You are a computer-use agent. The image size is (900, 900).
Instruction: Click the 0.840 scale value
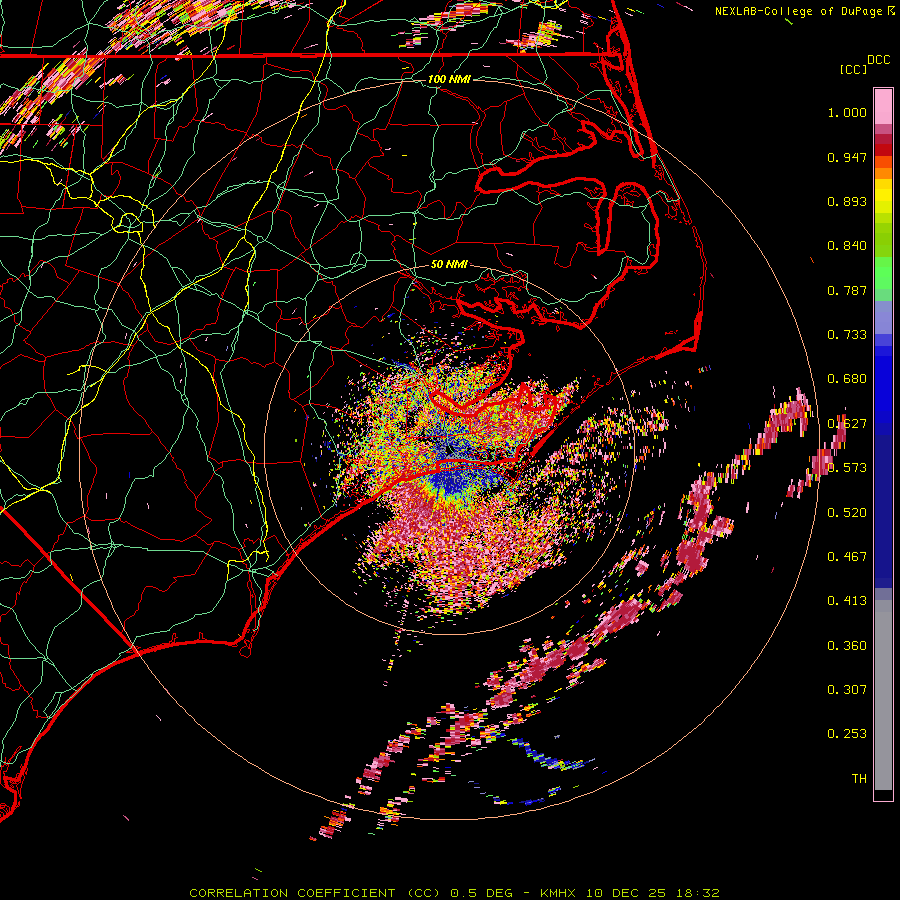pyautogui.click(x=847, y=246)
